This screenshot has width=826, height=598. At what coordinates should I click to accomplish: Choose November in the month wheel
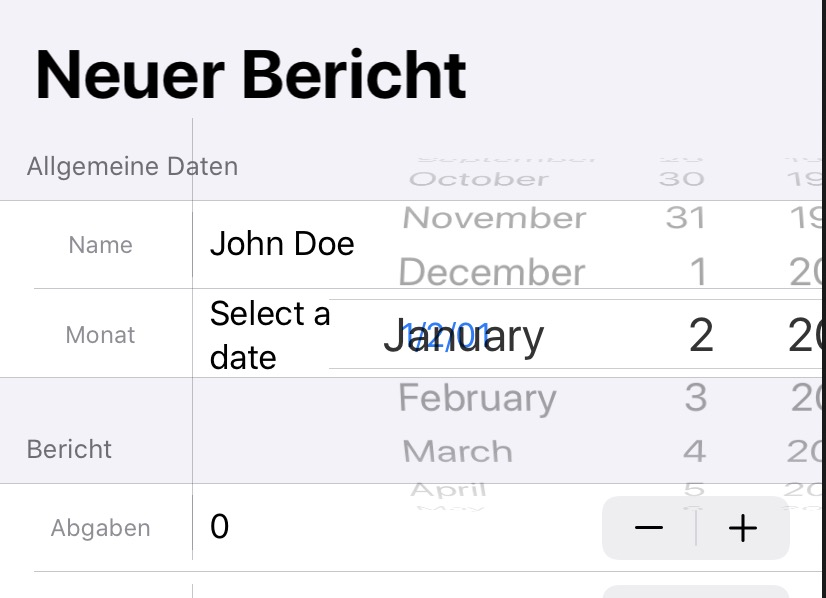494,218
